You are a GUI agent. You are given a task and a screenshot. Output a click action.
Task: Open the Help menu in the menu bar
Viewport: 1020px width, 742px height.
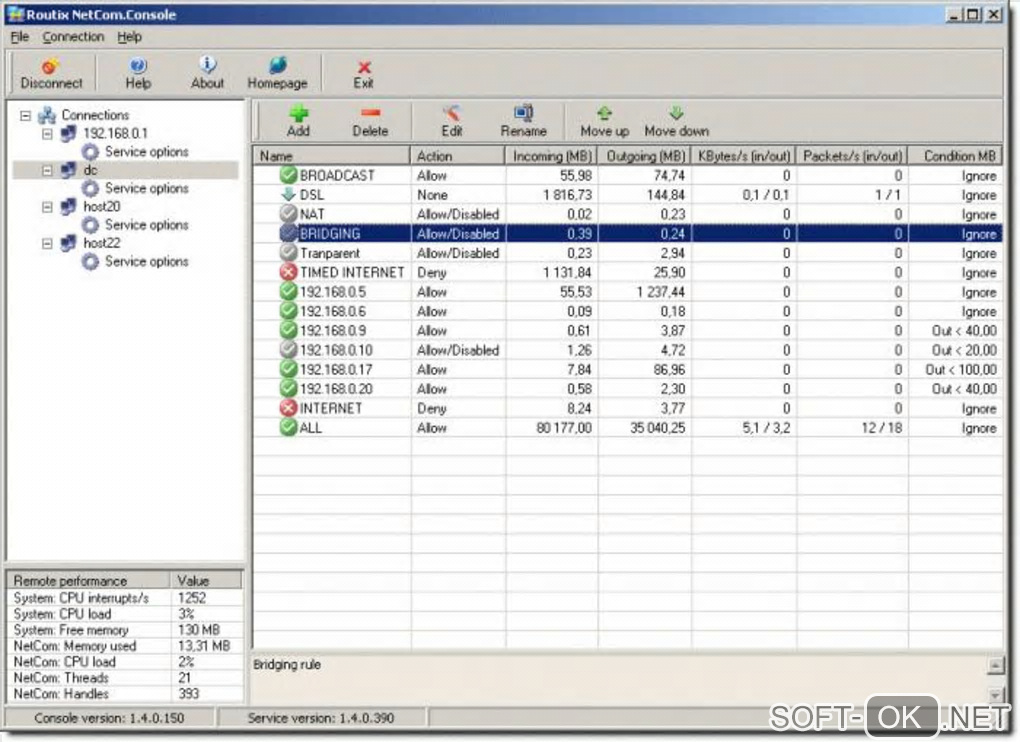pos(129,37)
